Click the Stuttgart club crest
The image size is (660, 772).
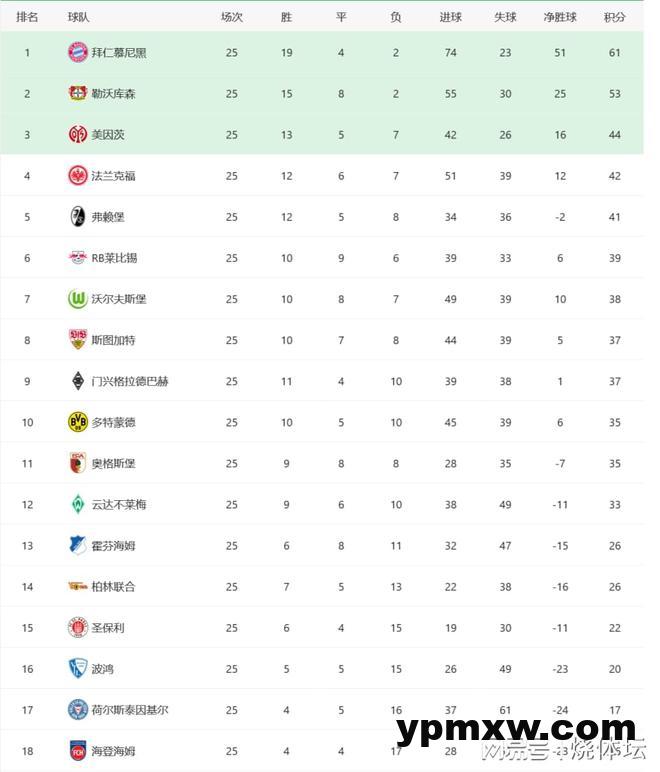click(x=77, y=340)
